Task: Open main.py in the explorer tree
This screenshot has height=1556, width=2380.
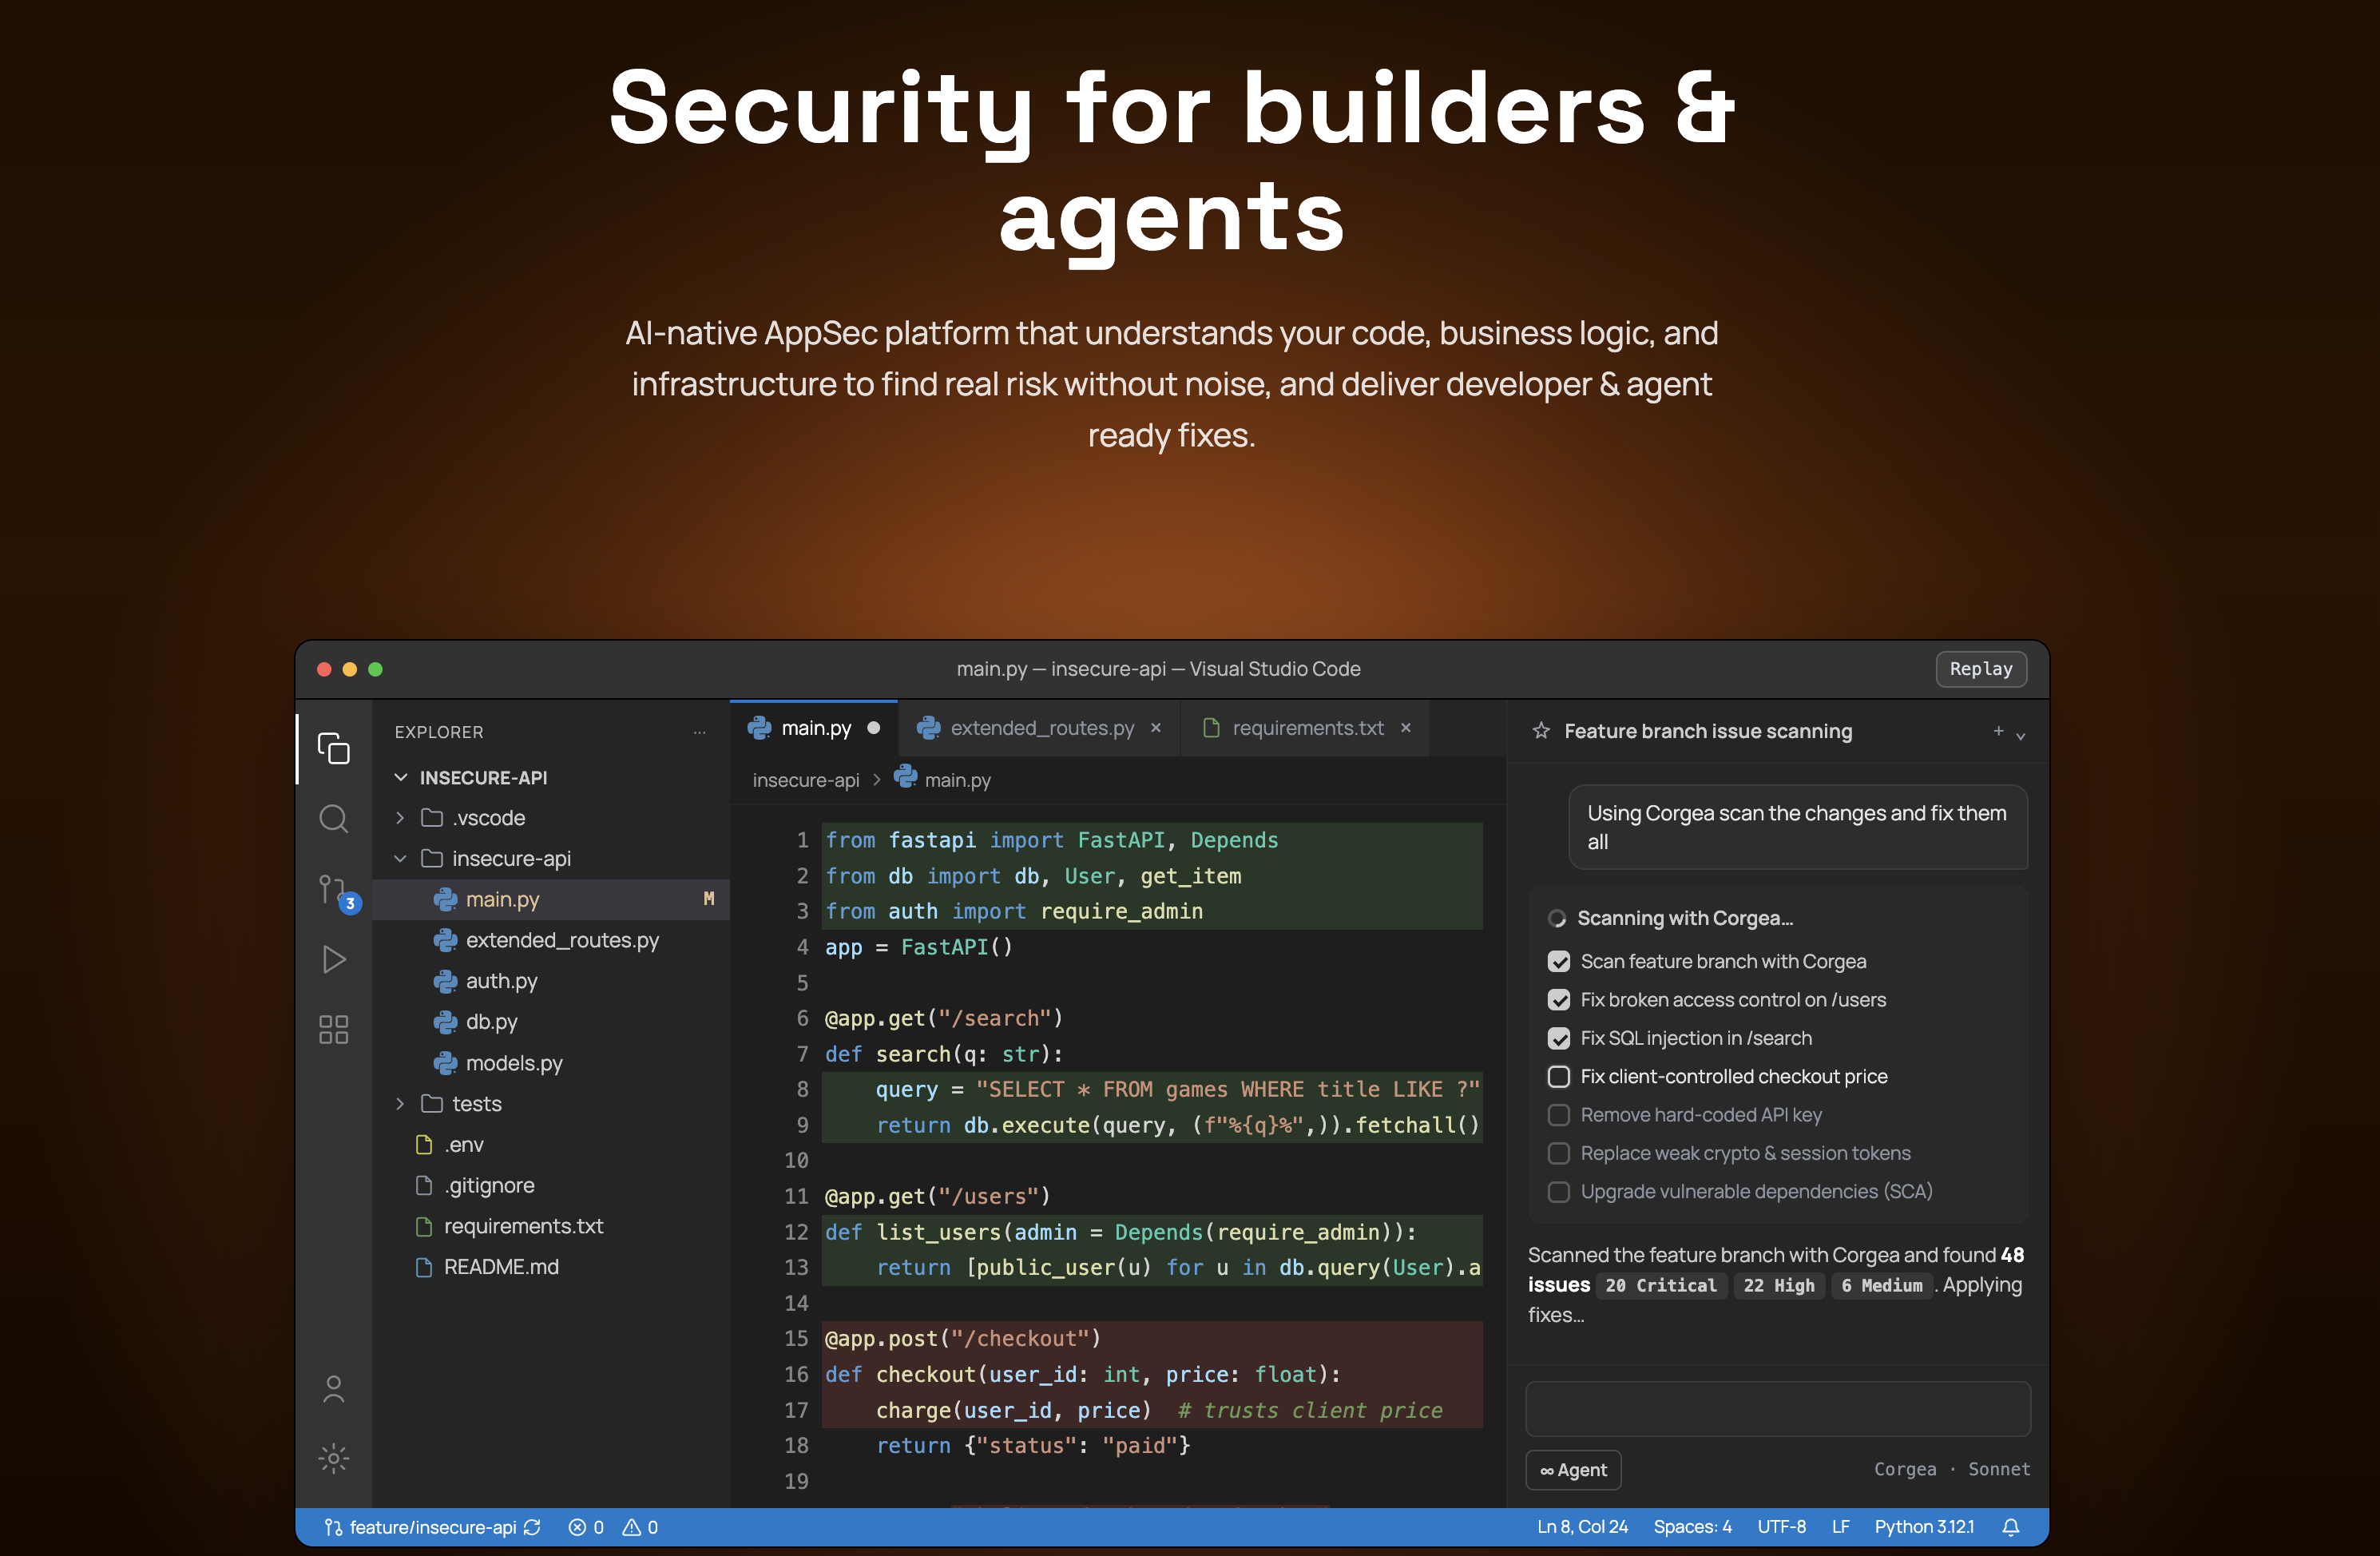Action: pos(551,899)
